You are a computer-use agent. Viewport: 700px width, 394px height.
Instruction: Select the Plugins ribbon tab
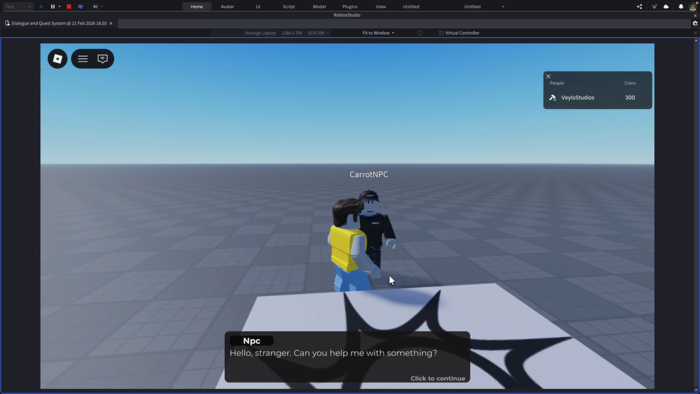coord(350,7)
